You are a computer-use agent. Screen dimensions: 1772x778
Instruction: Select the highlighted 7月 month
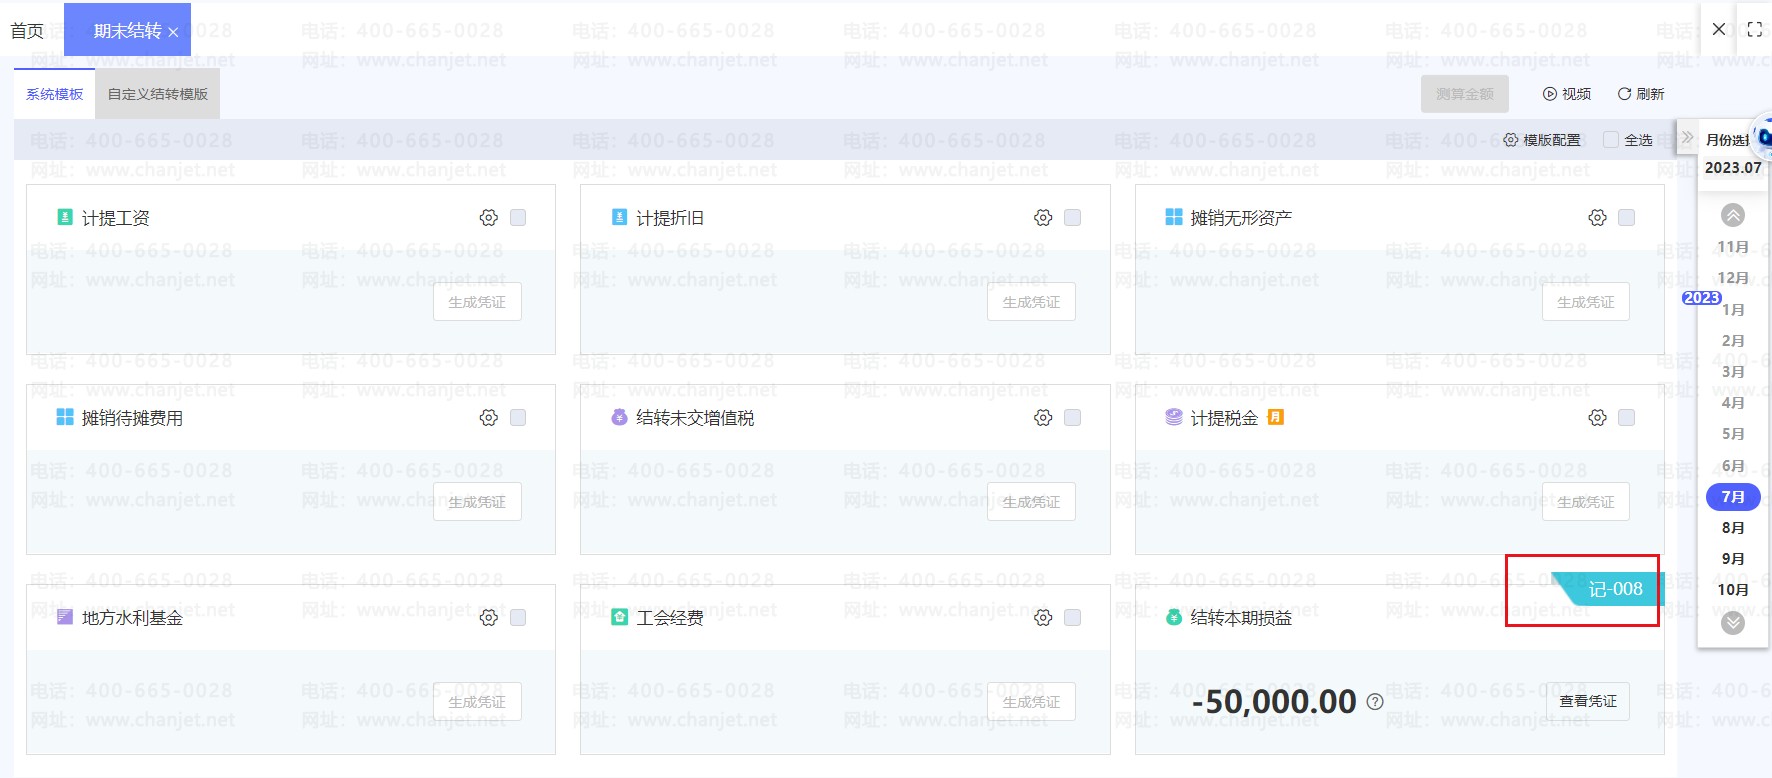pos(1733,497)
